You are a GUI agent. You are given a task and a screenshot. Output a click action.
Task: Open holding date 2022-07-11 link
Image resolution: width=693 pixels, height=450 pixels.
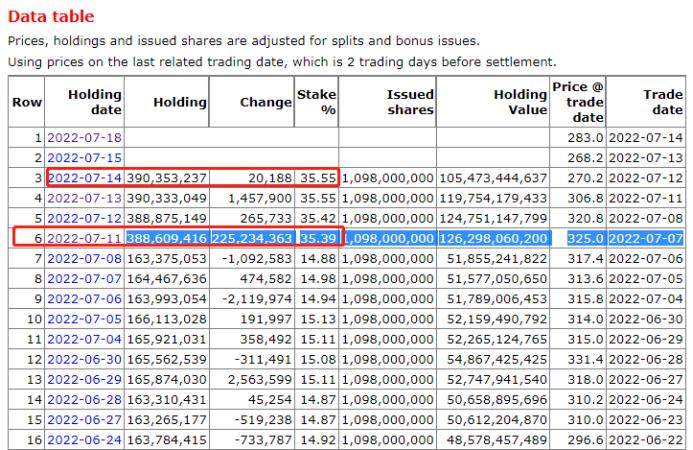[x=84, y=238]
